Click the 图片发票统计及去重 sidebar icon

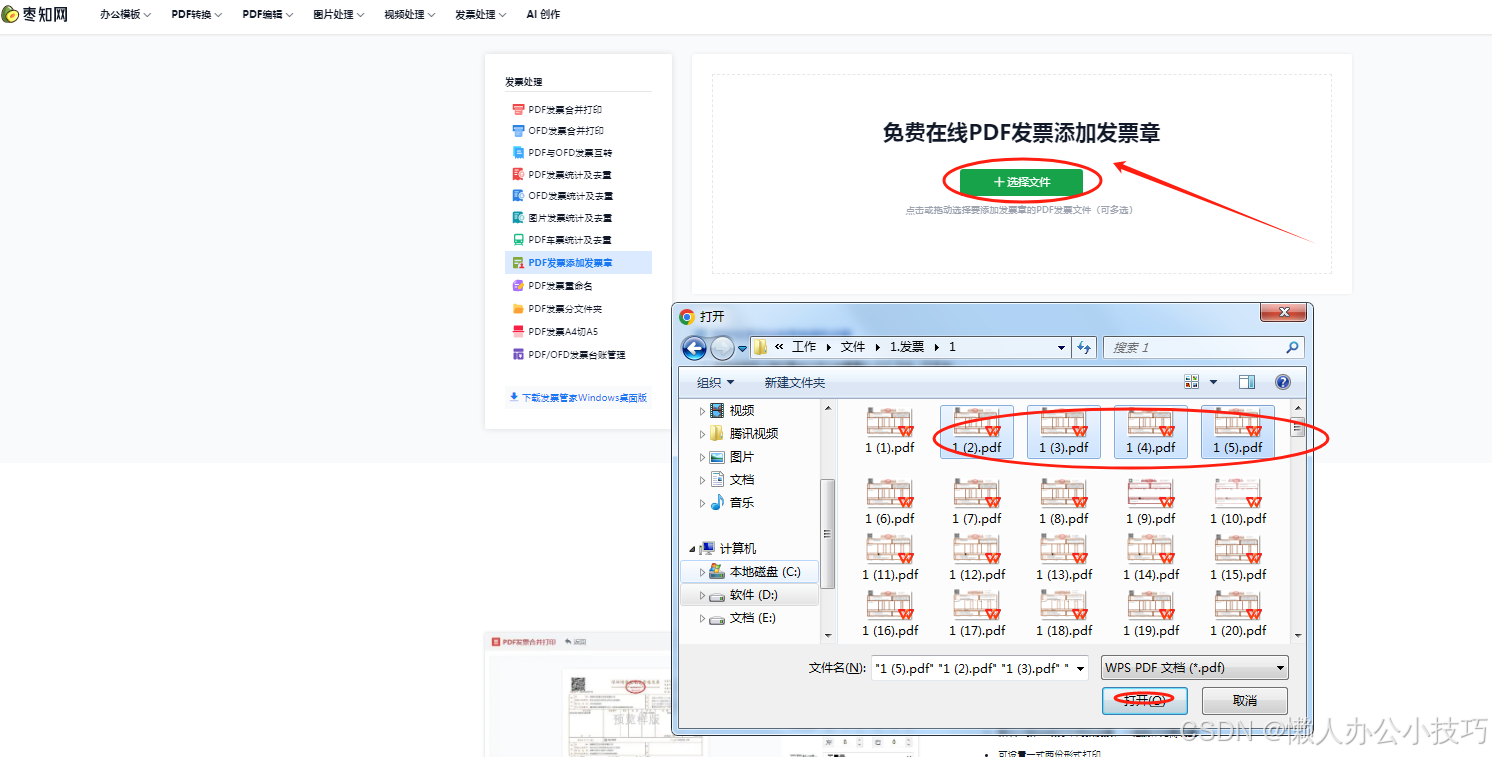[518, 218]
